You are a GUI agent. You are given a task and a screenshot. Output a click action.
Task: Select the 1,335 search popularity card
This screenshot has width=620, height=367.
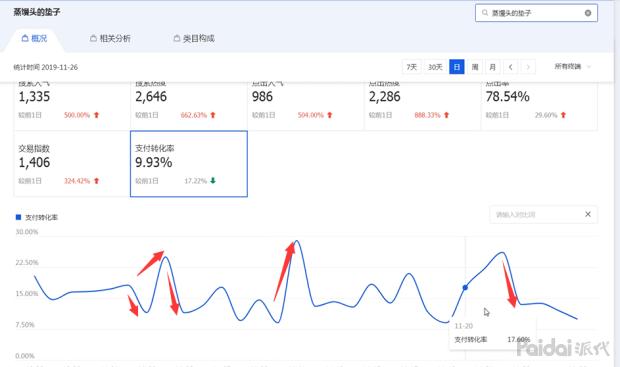coord(72,106)
